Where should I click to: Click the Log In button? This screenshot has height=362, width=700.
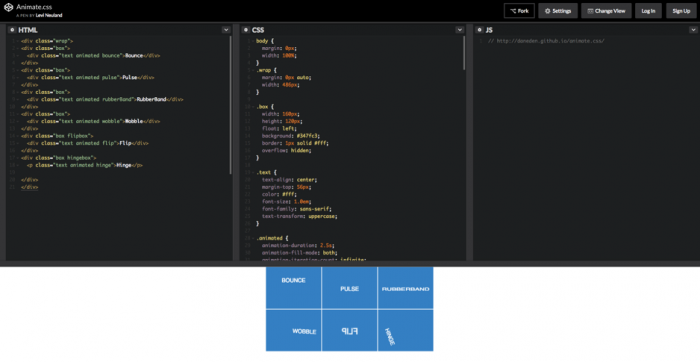(x=648, y=11)
